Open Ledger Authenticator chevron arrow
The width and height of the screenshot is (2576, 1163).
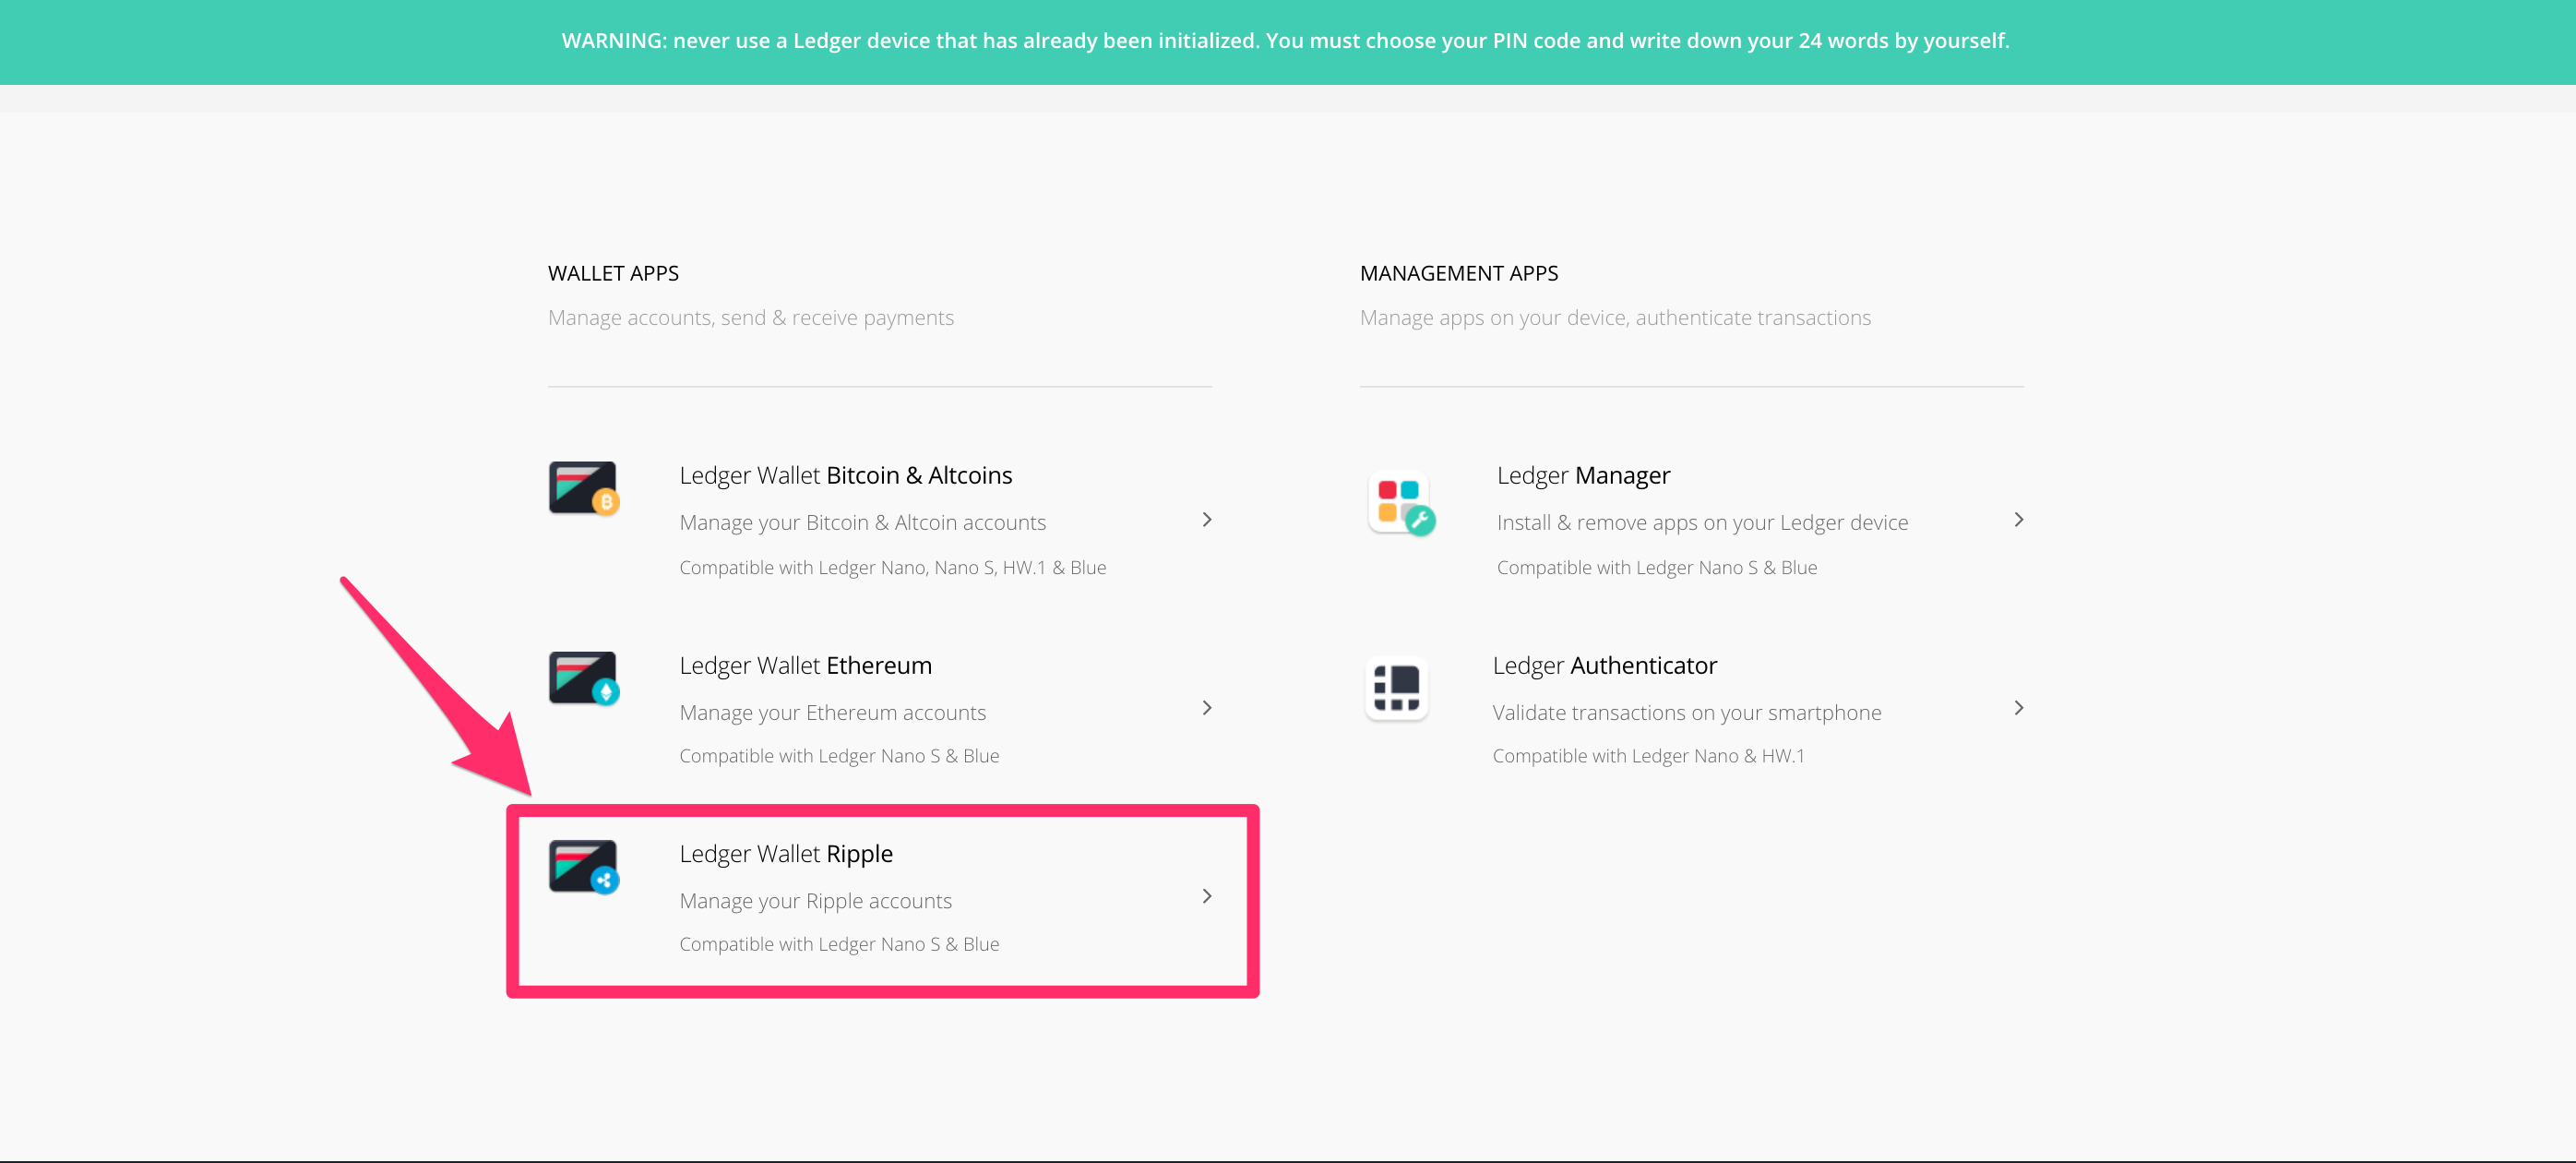tap(2018, 708)
